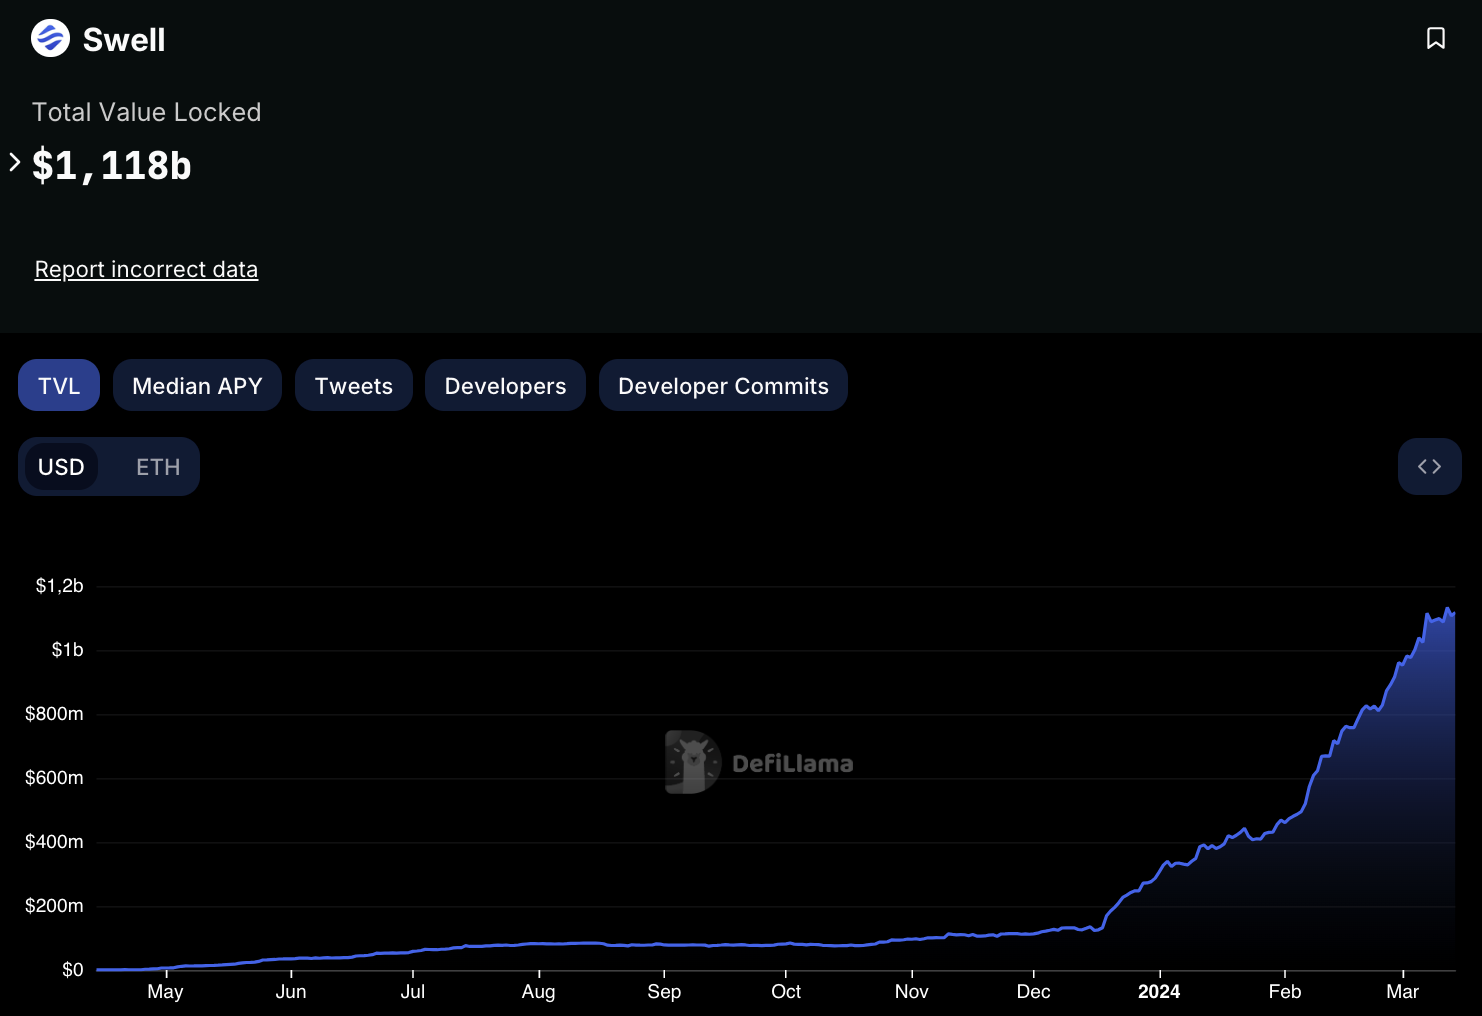This screenshot has width=1482, height=1016.
Task: Click the May x-axis label
Action: coord(165,992)
